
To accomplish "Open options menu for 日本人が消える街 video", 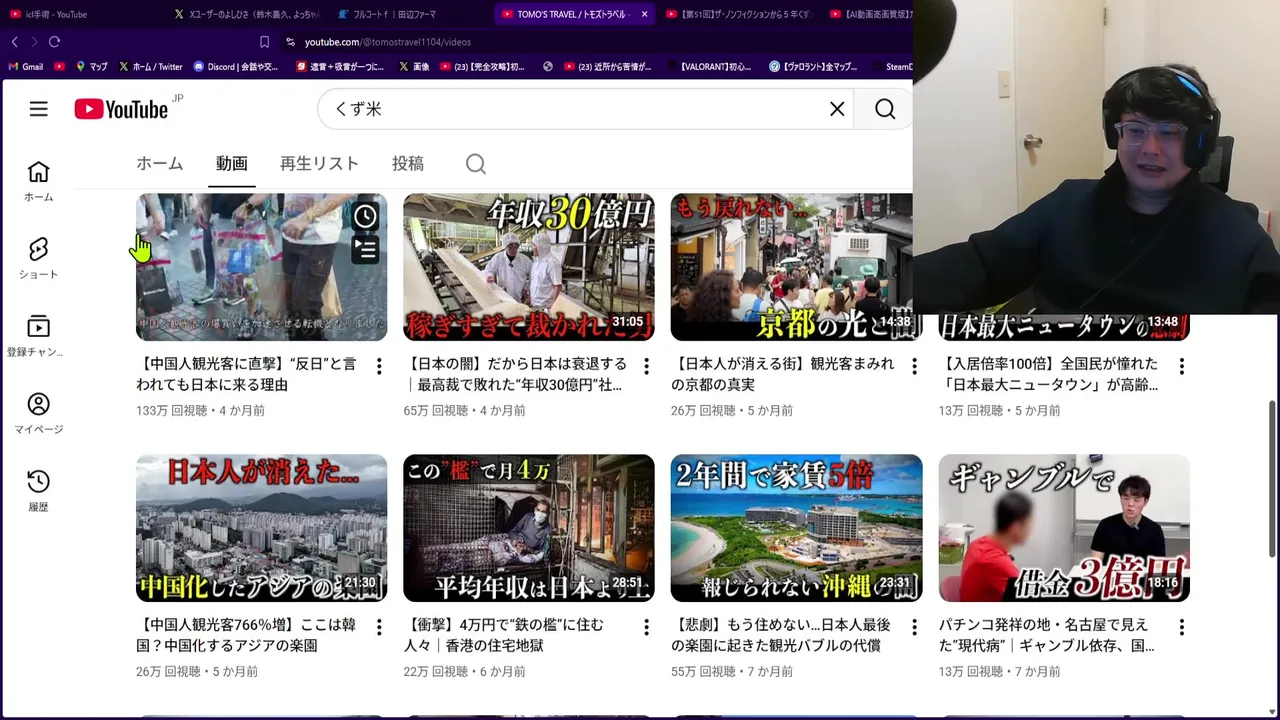I will pos(914,367).
